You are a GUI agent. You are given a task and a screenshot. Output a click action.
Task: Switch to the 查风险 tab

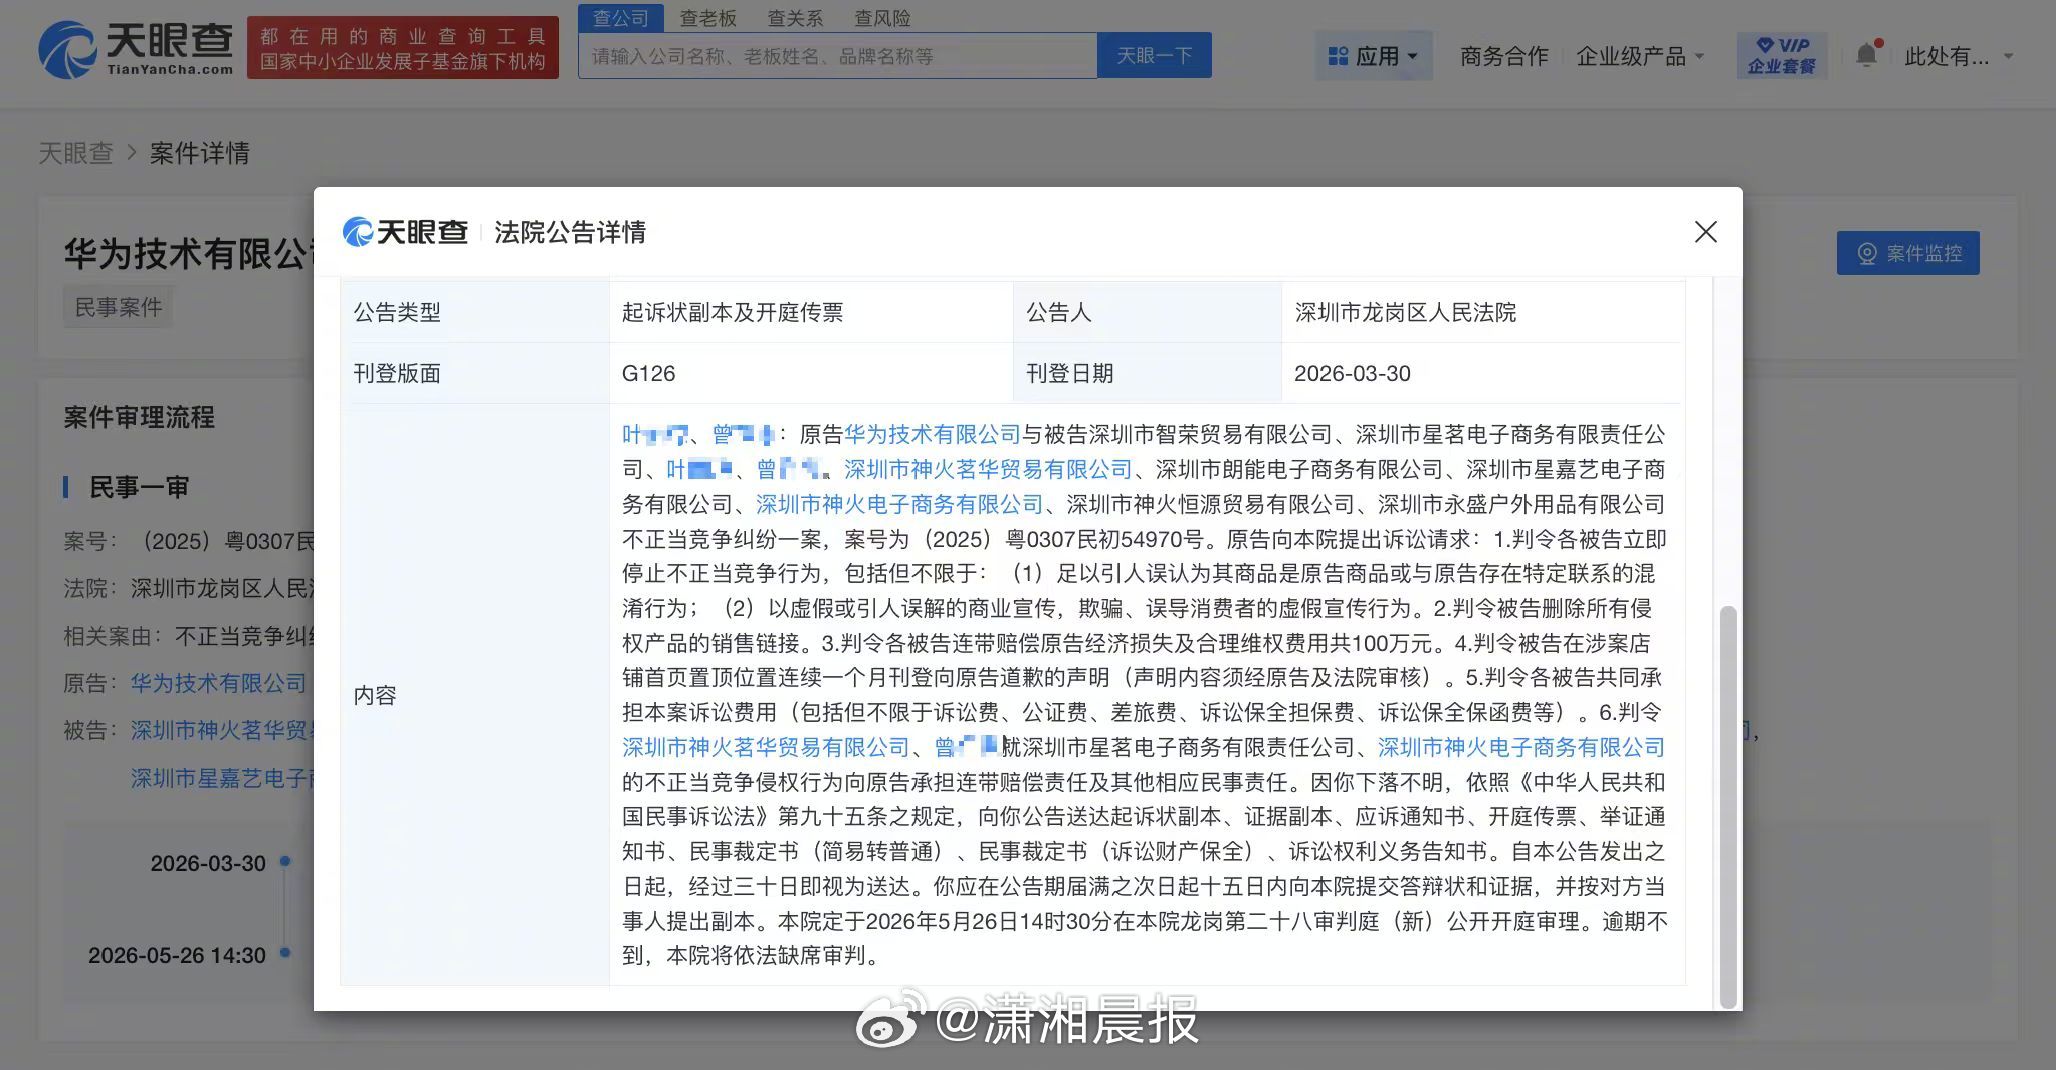coord(881,17)
